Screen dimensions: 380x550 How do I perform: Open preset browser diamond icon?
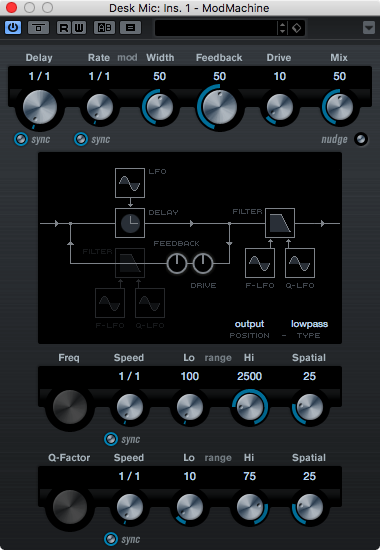296,28
